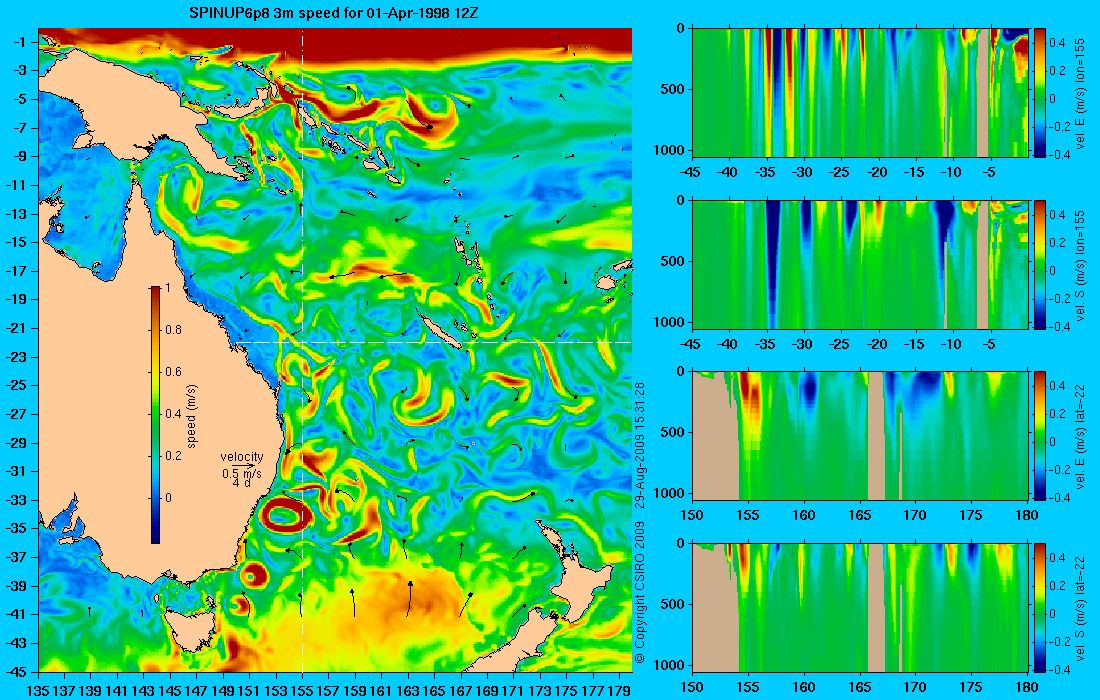Click the large red eddy ring off eastern Australia

286,517
